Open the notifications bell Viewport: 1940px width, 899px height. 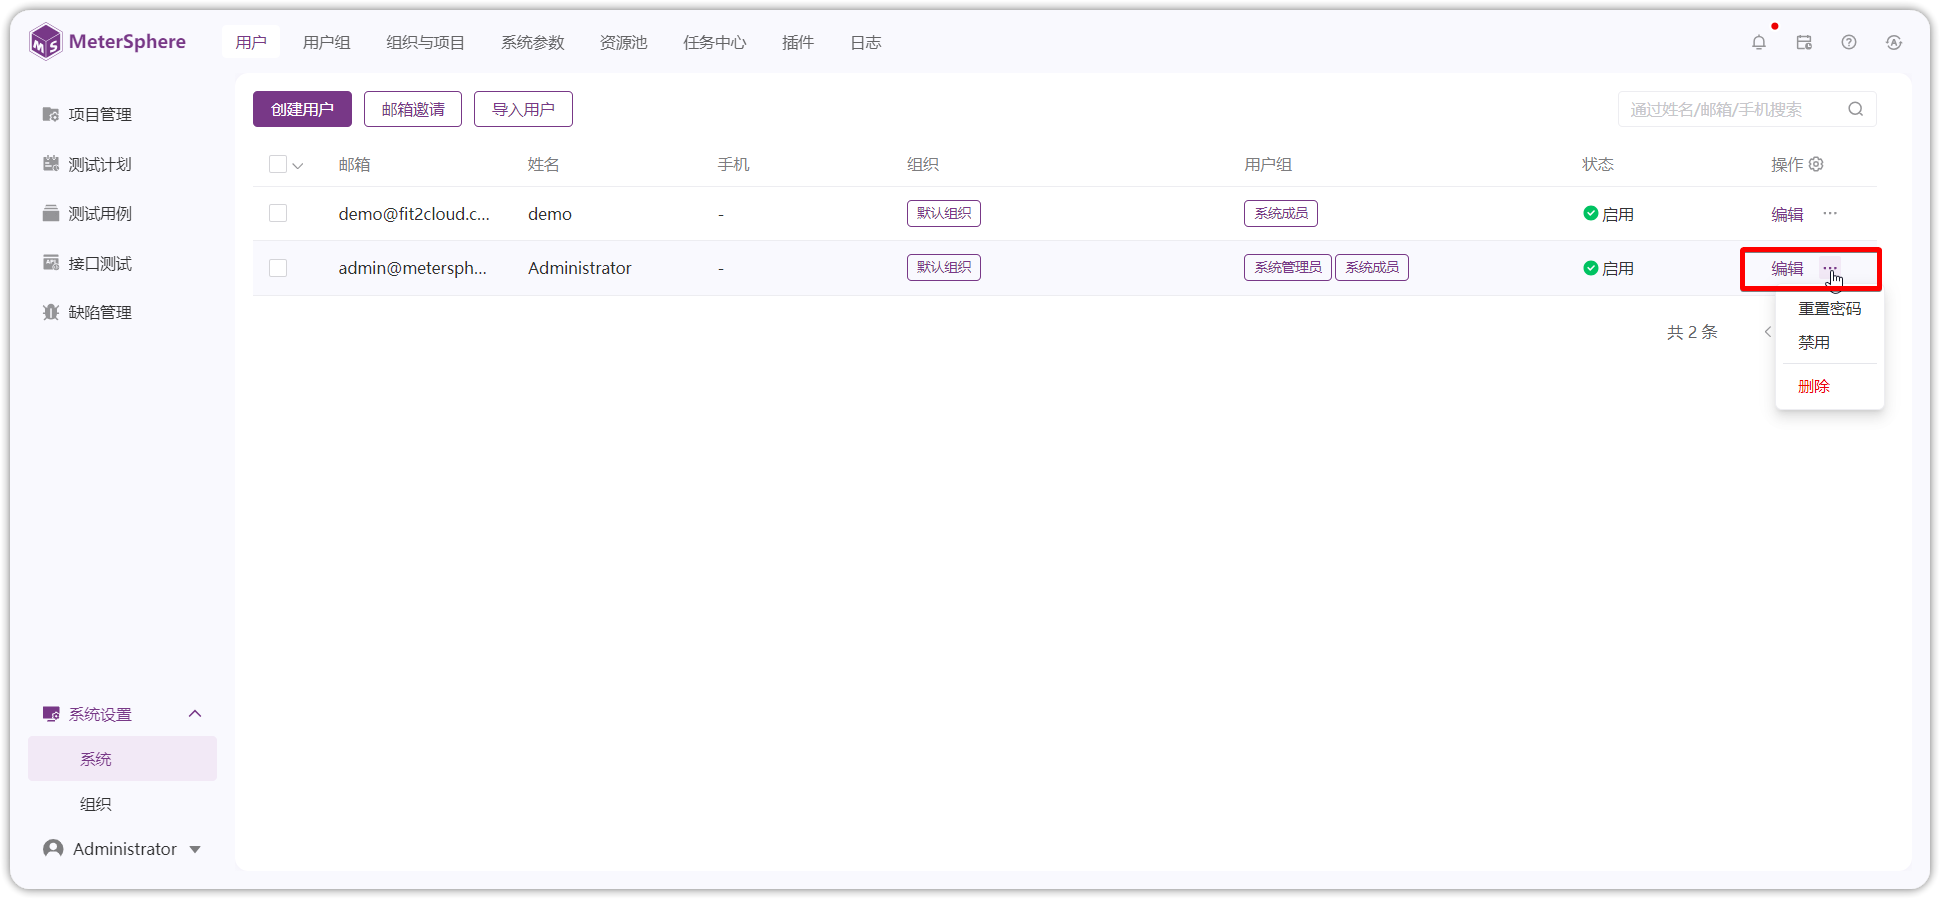click(1759, 42)
